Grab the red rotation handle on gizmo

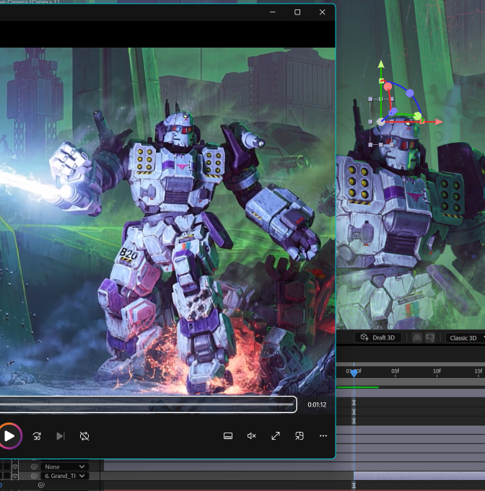(388, 87)
